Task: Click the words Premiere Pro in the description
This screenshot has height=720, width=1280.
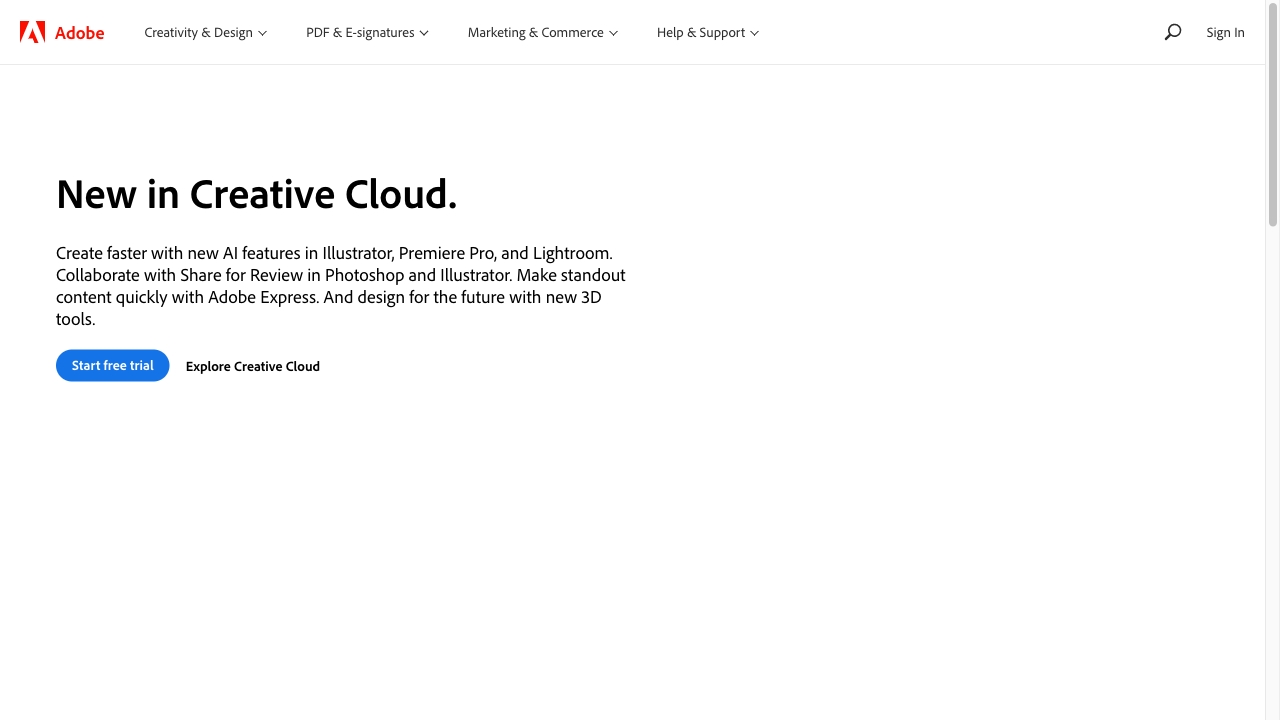Action: point(446,253)
